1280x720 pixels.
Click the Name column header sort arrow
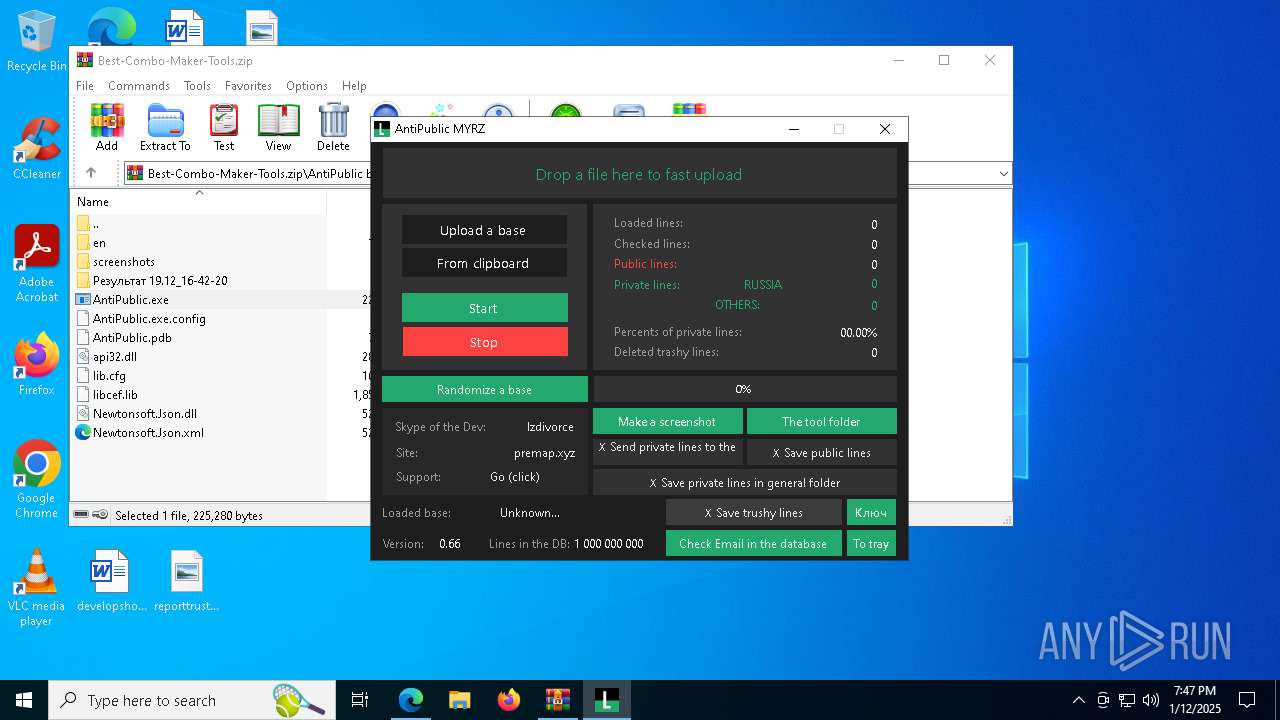click(198, 192)
